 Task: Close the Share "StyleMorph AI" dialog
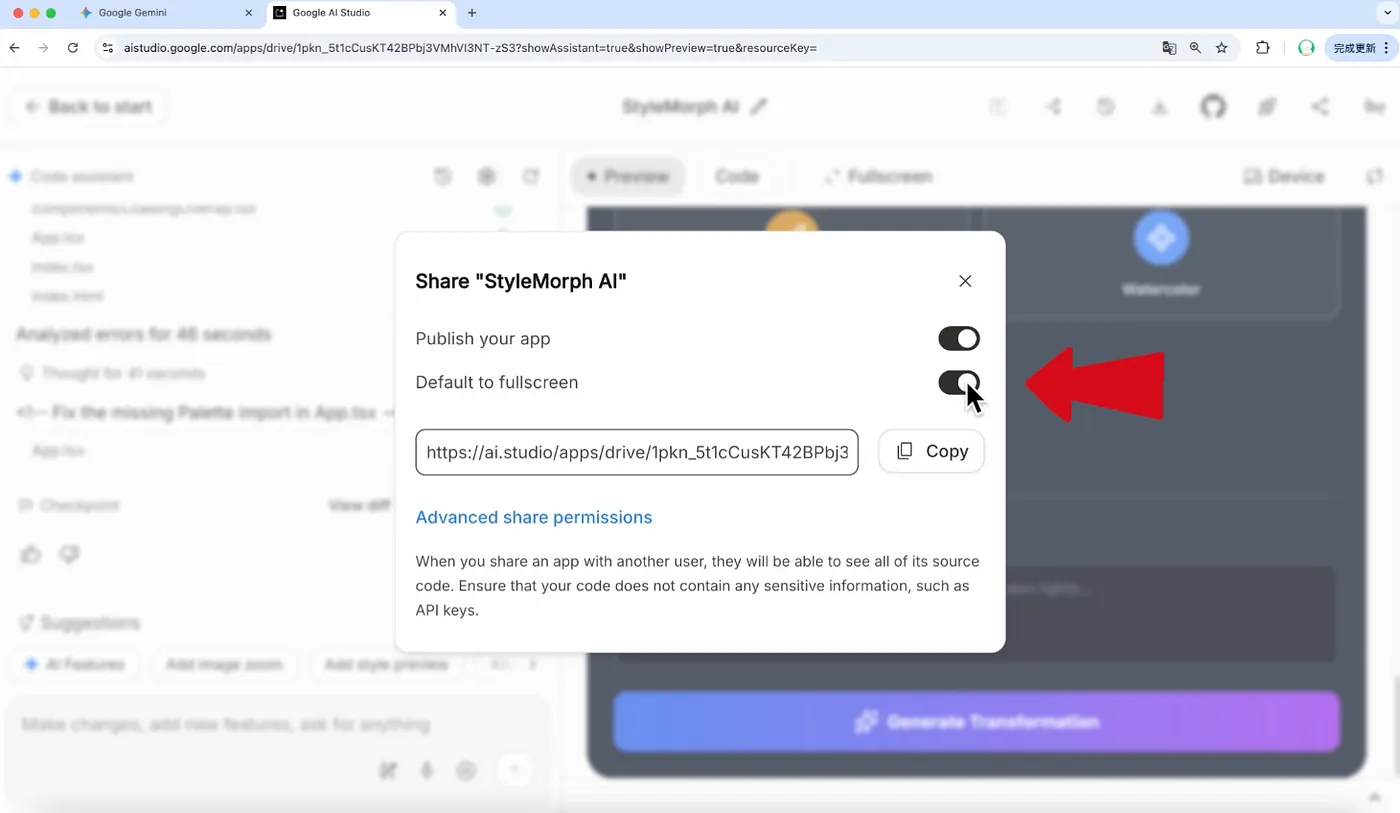pyautogui.click(x=965, y=281)
